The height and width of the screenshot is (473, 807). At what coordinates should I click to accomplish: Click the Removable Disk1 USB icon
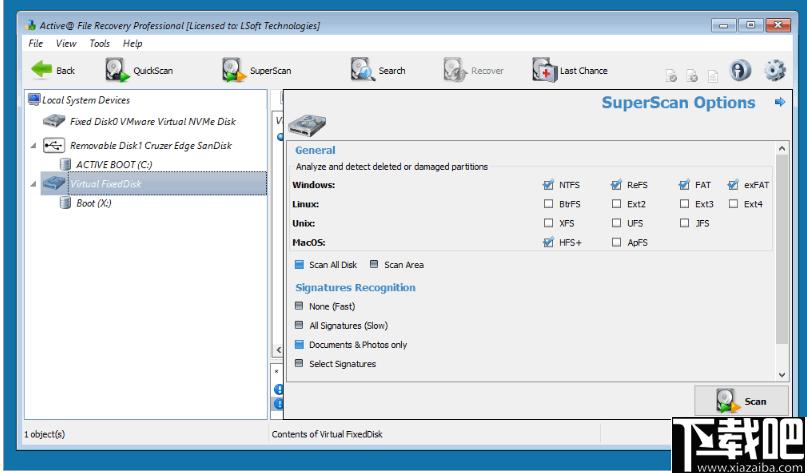(x=54, y=145)
